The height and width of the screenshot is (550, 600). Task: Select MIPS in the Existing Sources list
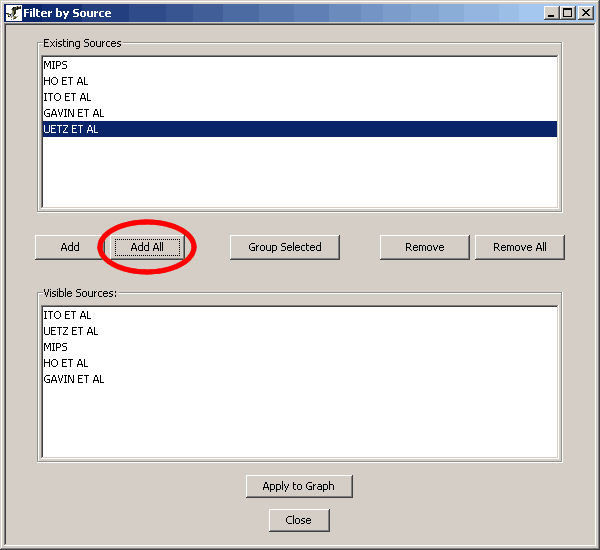tap(55, 65)
